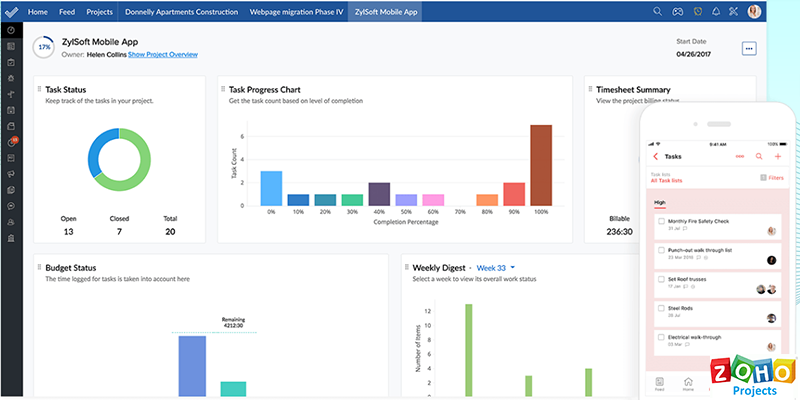Open the wrench and screwdriver setup icon
Image resolution: width=800 pixels, height=400 pixels.
(734, 11)
